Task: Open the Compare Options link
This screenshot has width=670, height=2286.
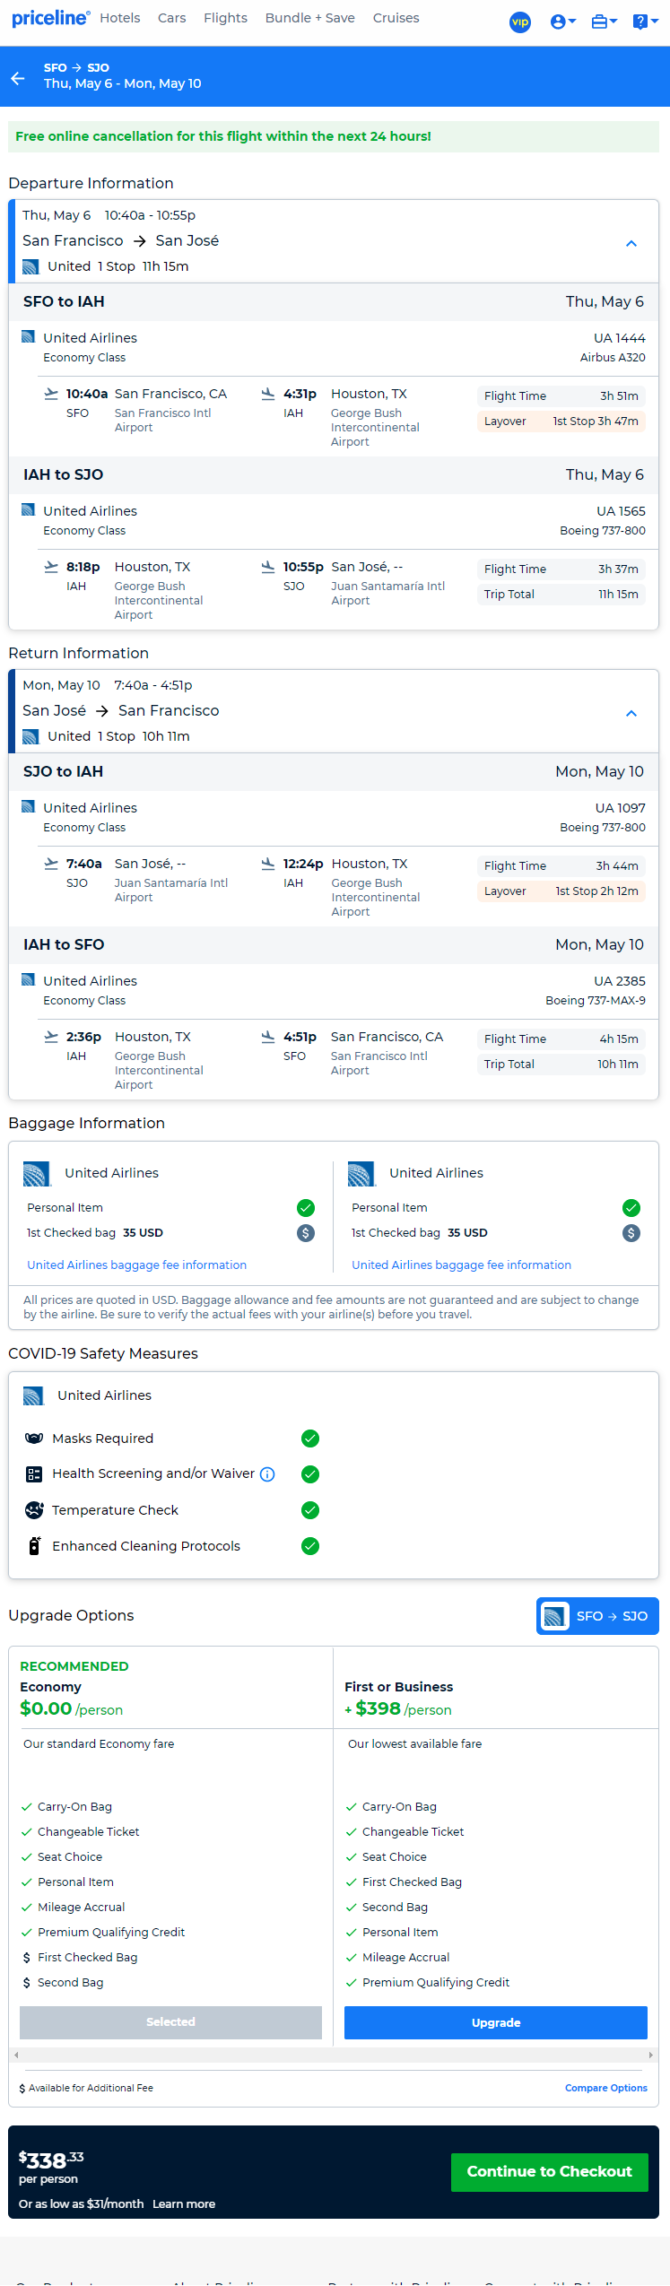Action: 606,2088
